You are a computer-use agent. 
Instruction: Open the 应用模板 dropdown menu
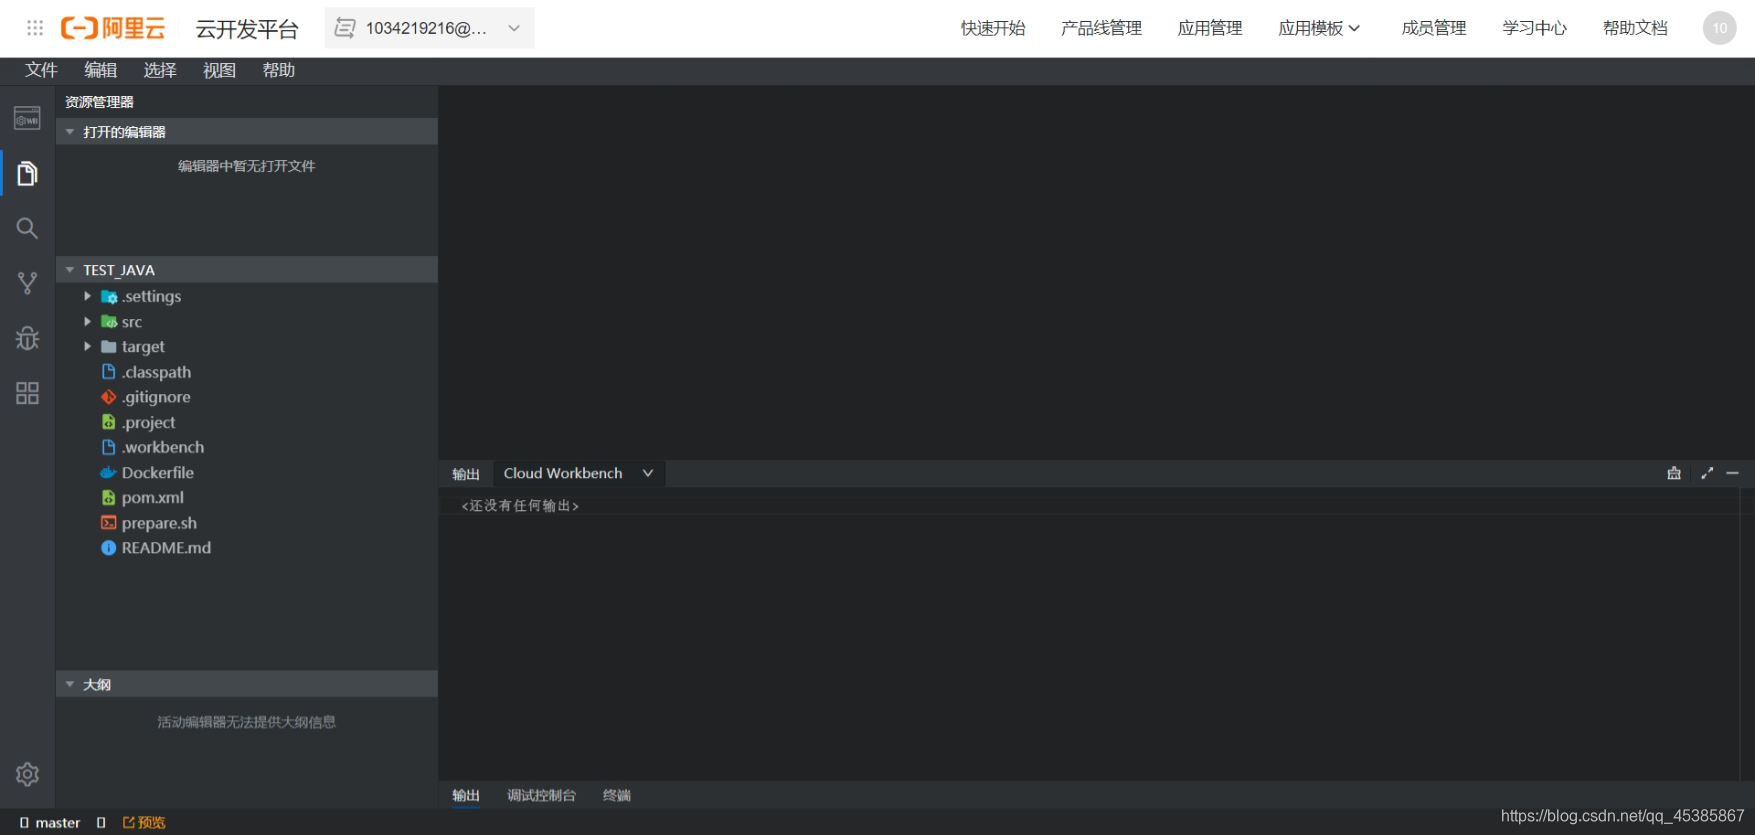click(1319, 28)
